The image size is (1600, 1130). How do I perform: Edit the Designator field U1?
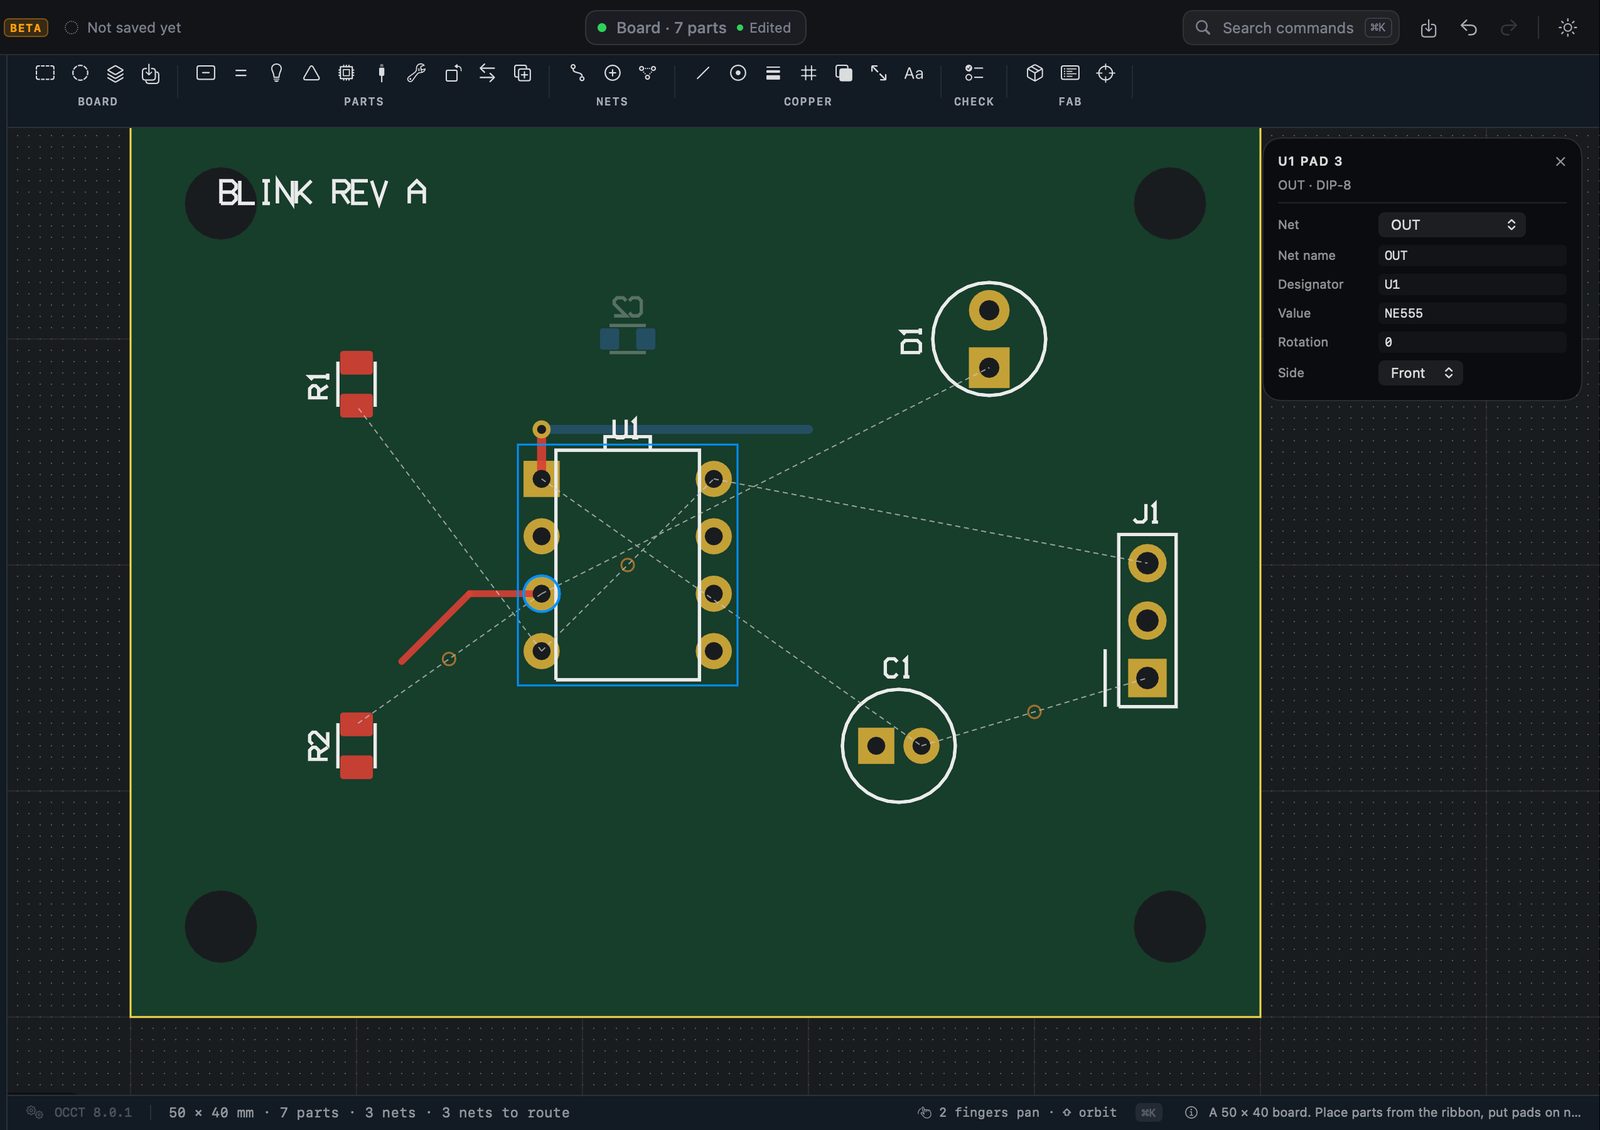pos(1472,285)
